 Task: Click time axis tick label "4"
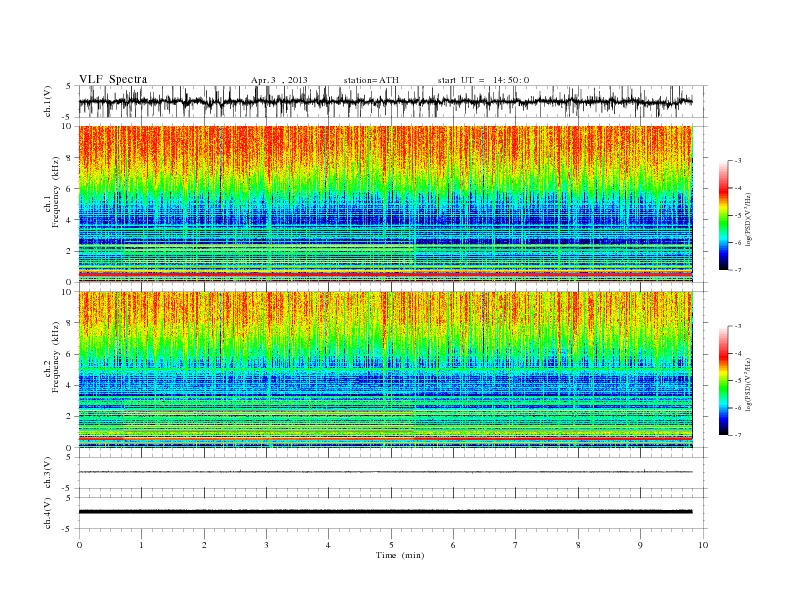coord(328,545)
